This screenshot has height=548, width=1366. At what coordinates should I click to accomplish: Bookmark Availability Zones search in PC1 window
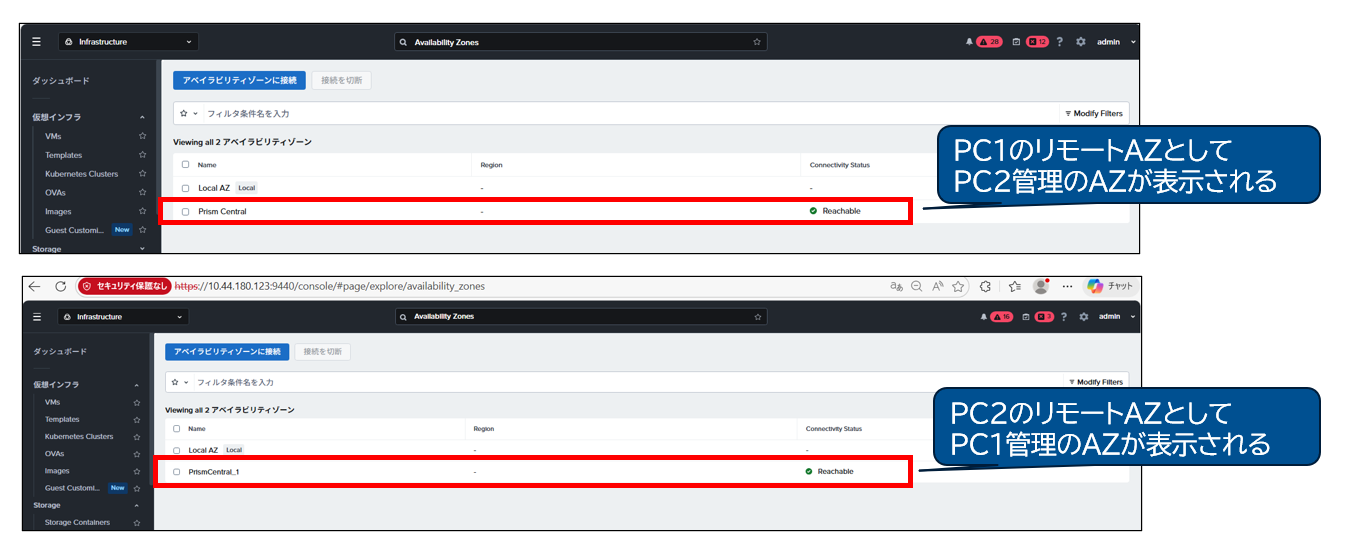coord(757,42)
